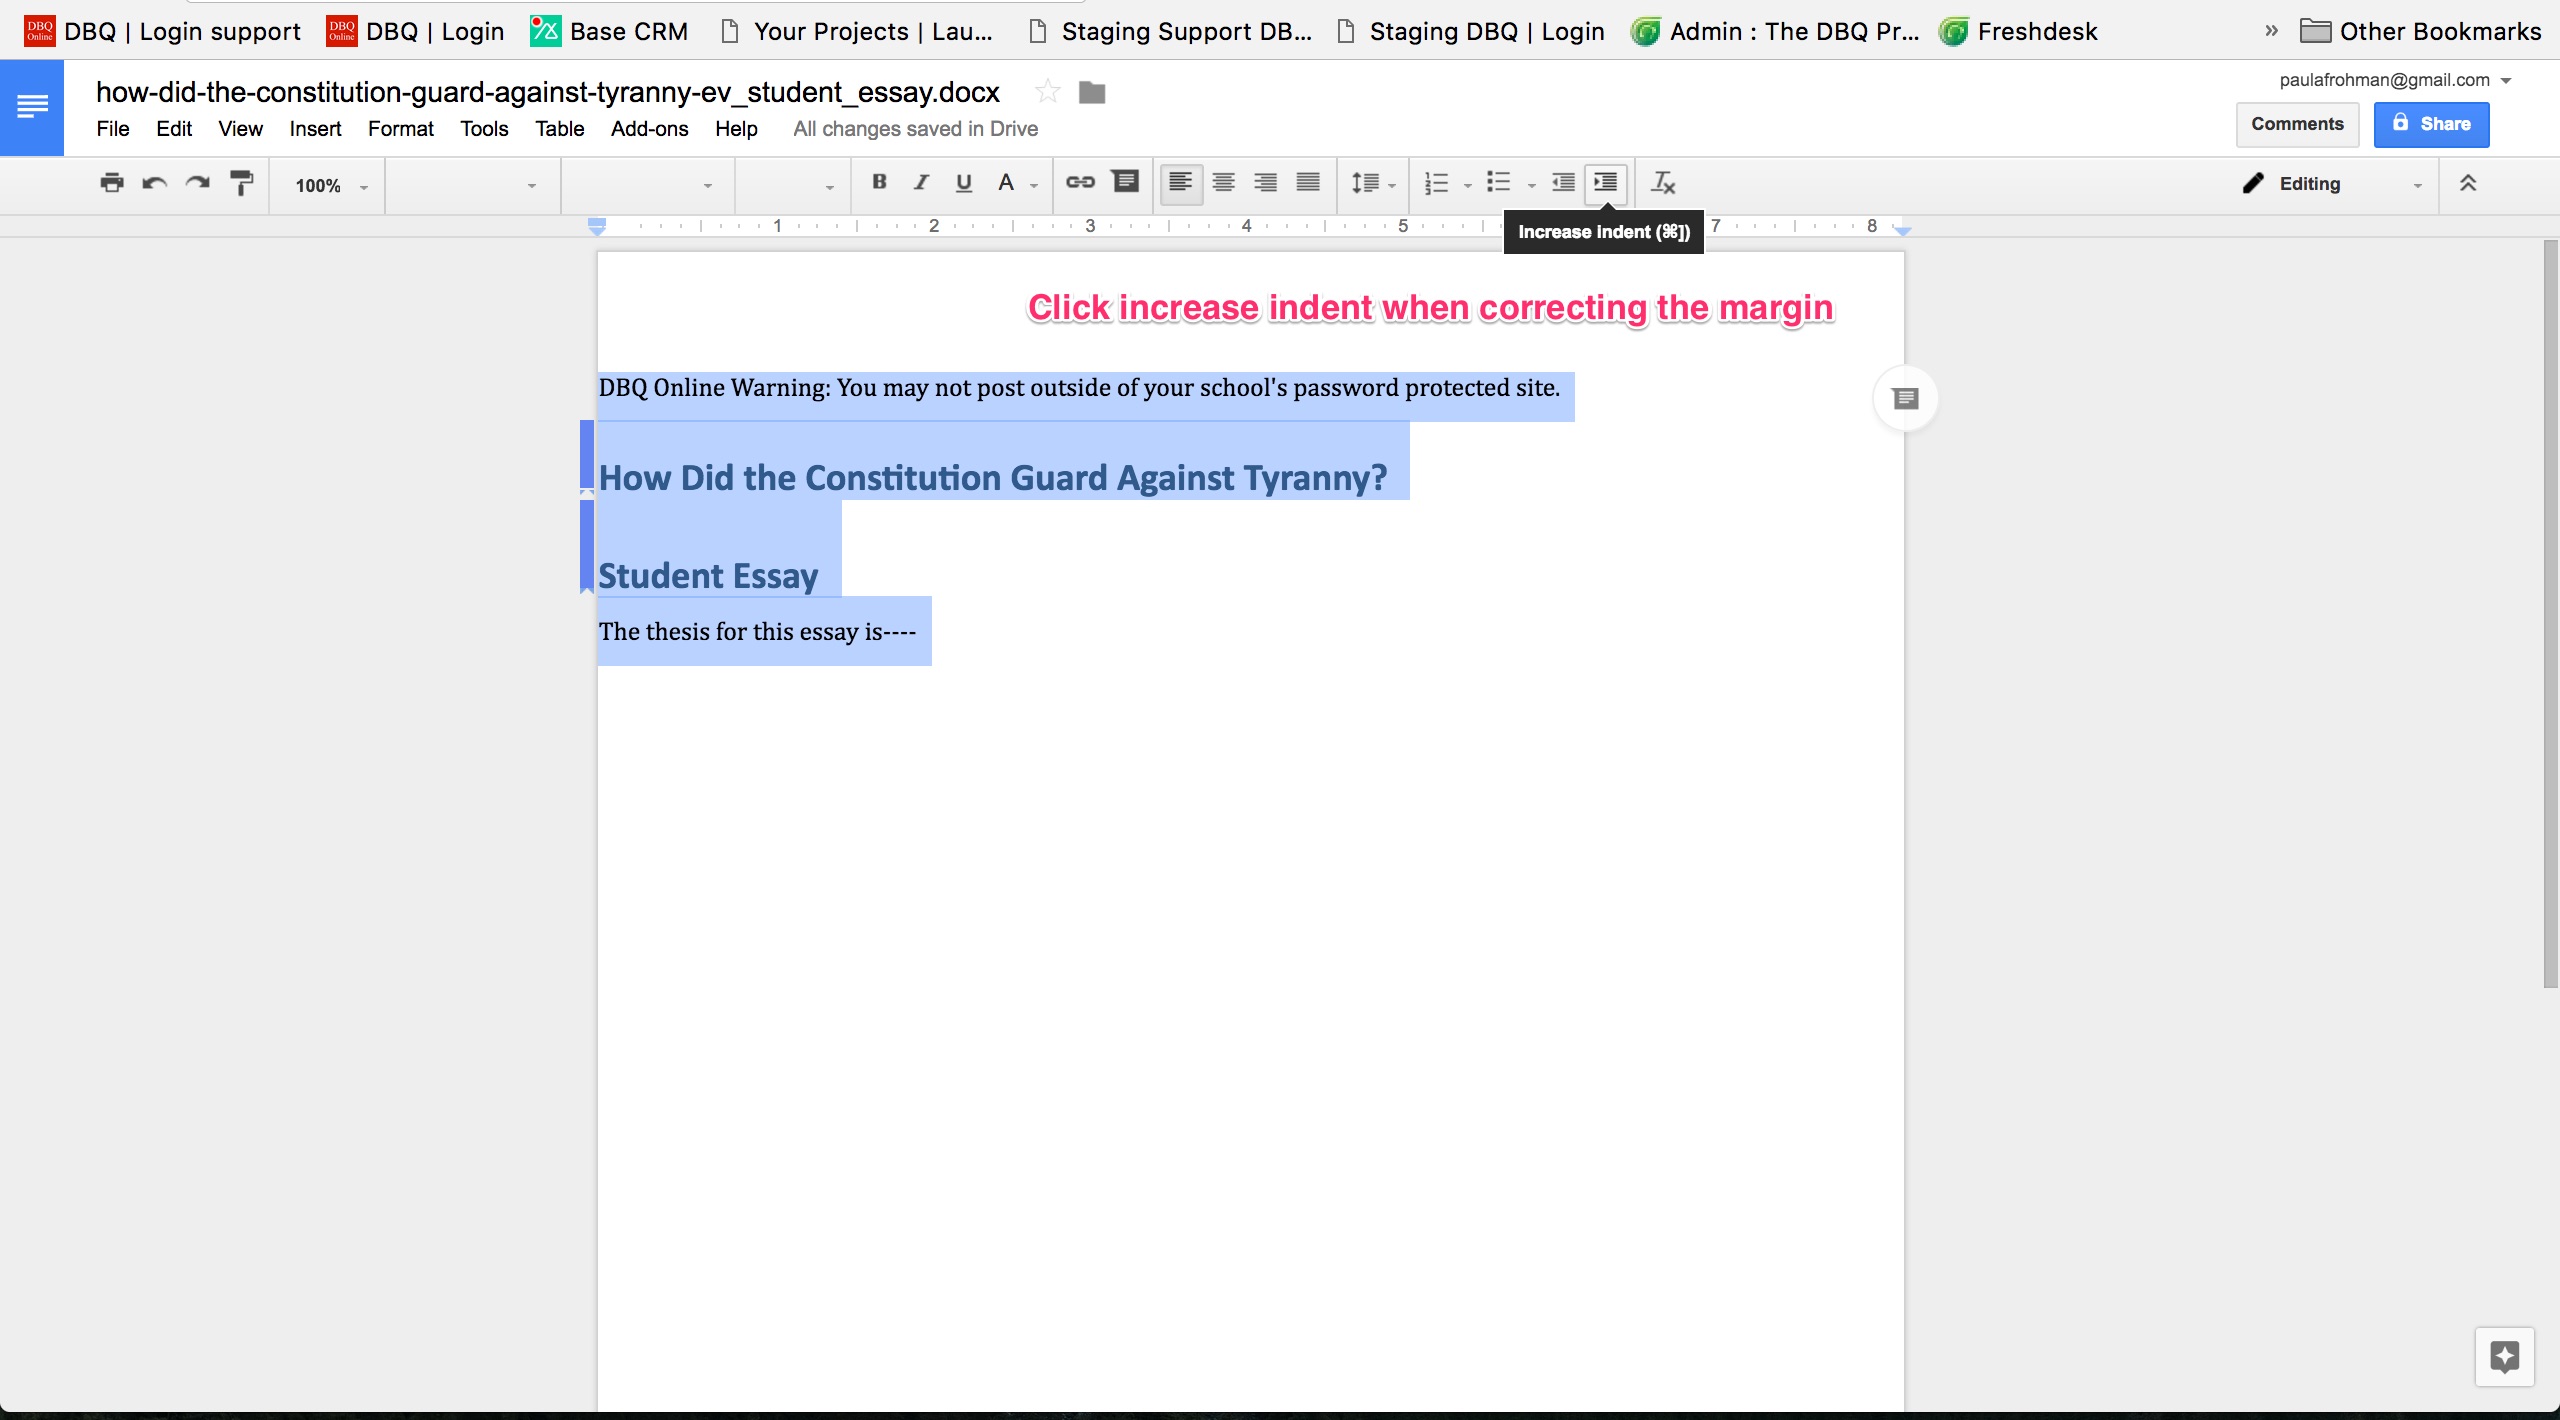Toggle underline formatting
The image size is (2560, 1420).
(963, 183)
